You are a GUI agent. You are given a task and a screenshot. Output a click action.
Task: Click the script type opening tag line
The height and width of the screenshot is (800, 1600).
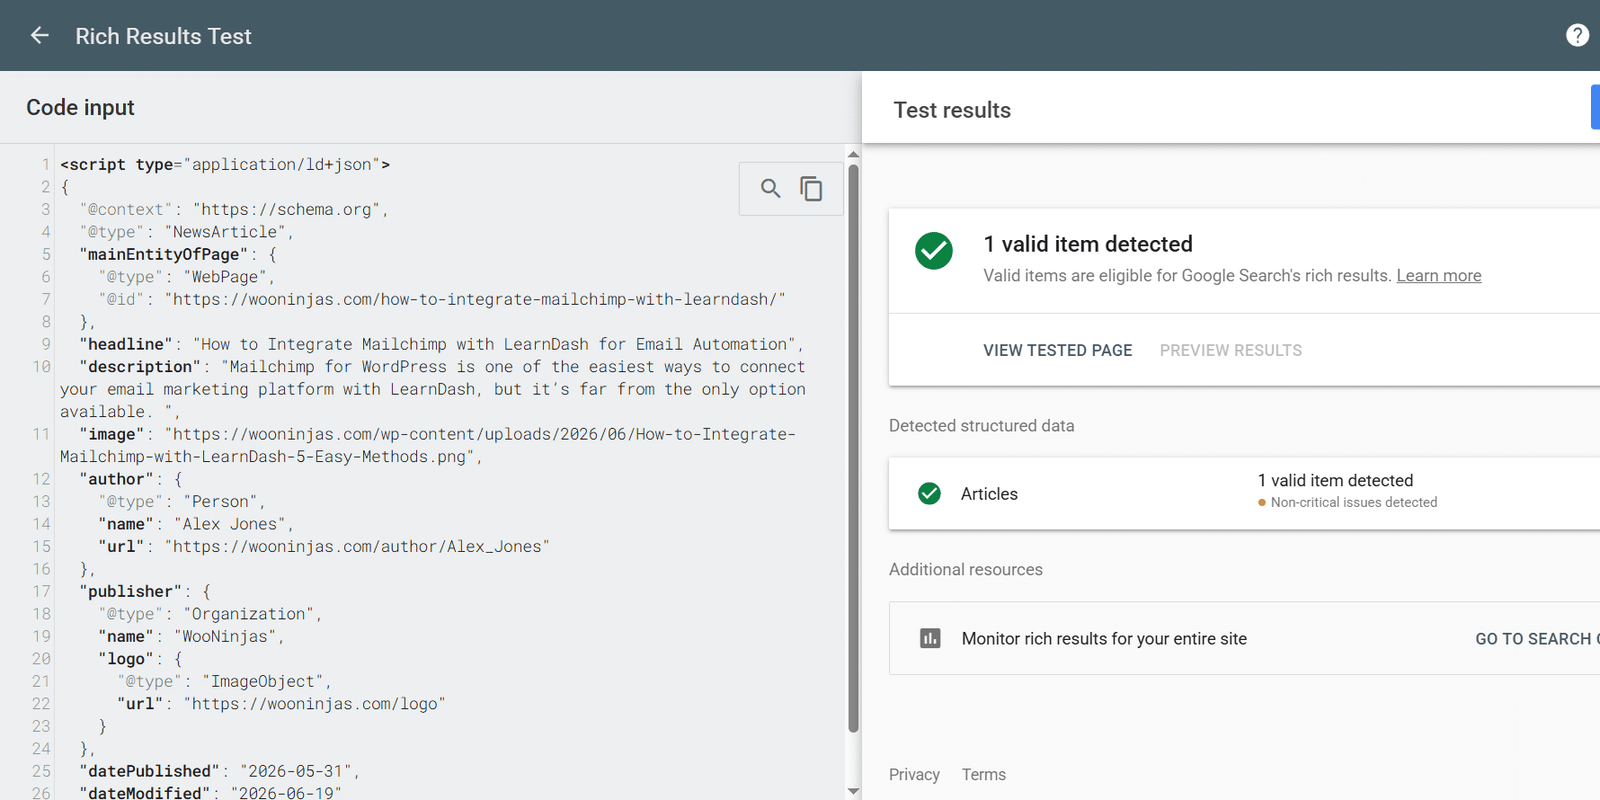[225, 164]
